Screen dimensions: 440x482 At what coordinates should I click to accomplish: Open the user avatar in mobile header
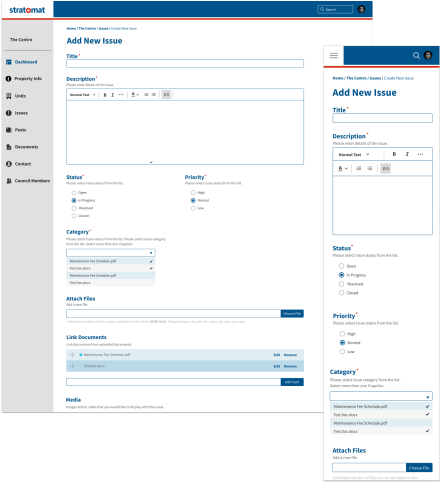pos(428,55)
